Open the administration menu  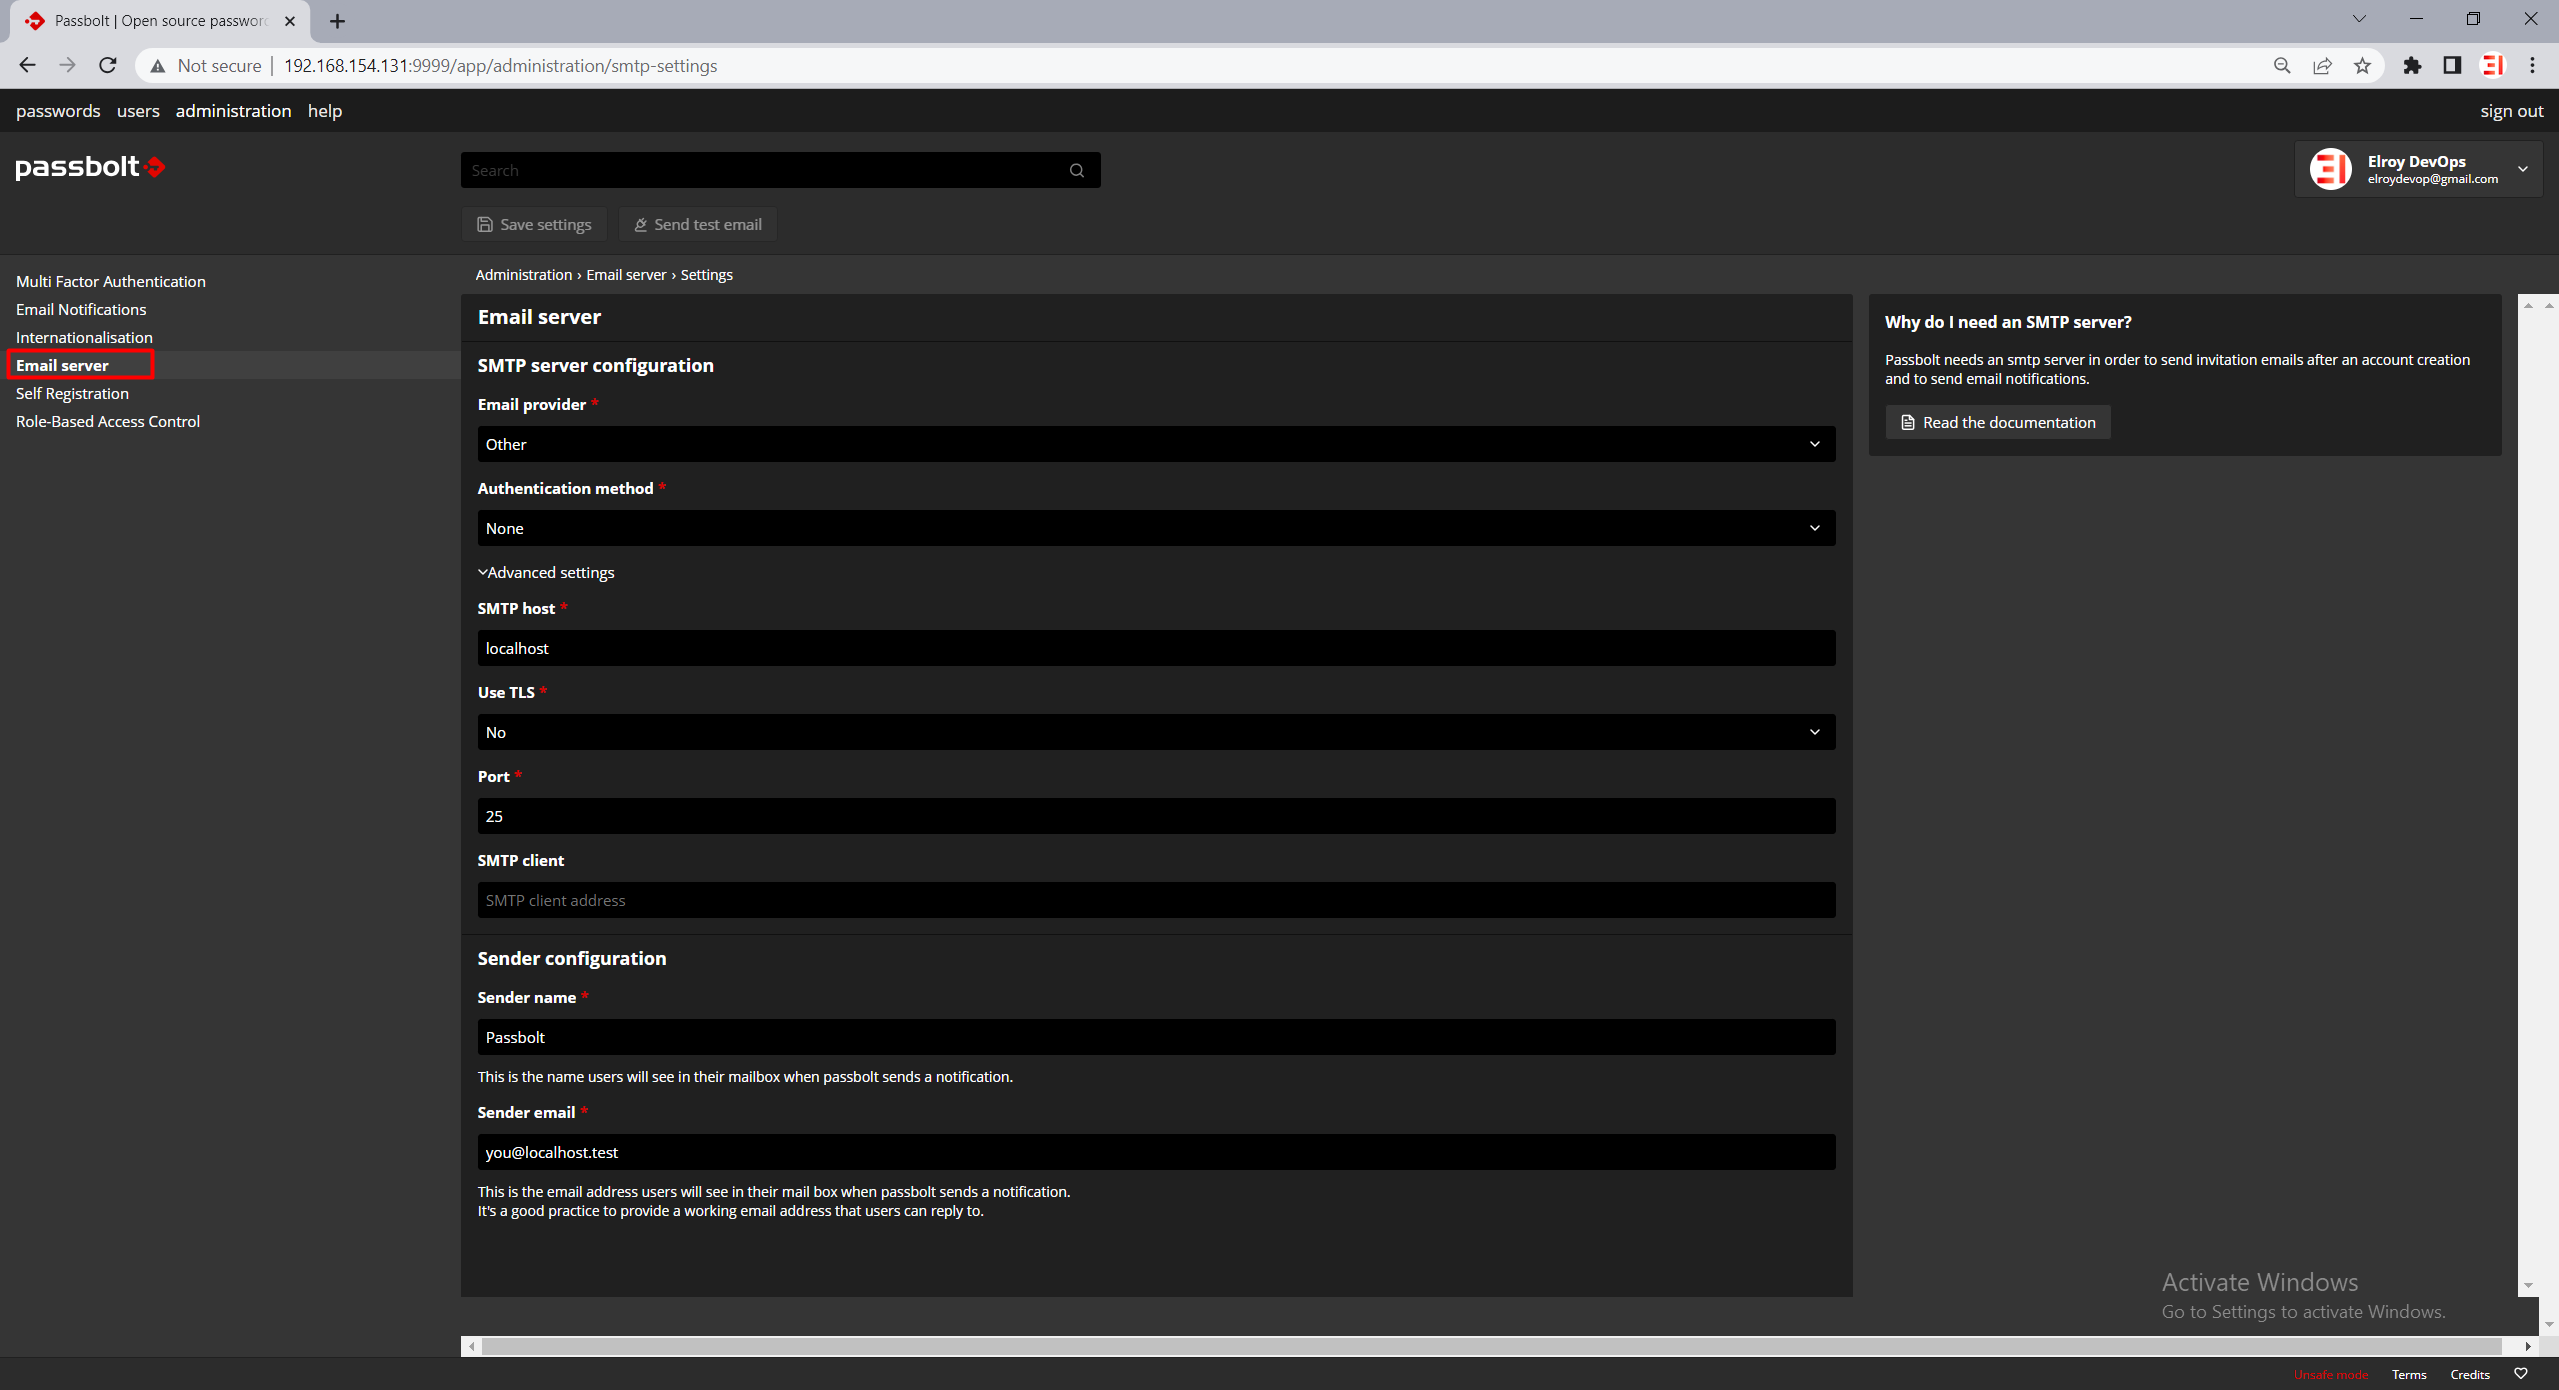coord(234,111)
